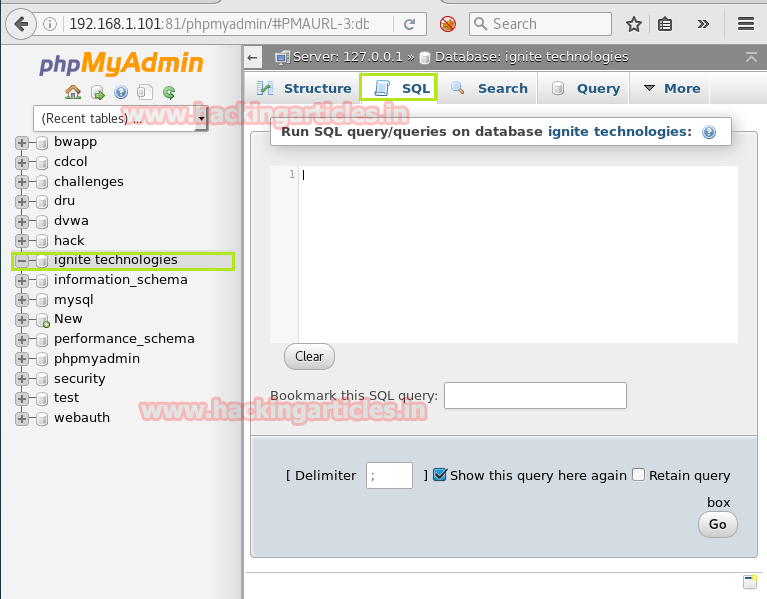The height and width of the screenshot is (599, 767).
Task: Click Database: ignite technologies breadcrumb
Action: coord(531,57)
